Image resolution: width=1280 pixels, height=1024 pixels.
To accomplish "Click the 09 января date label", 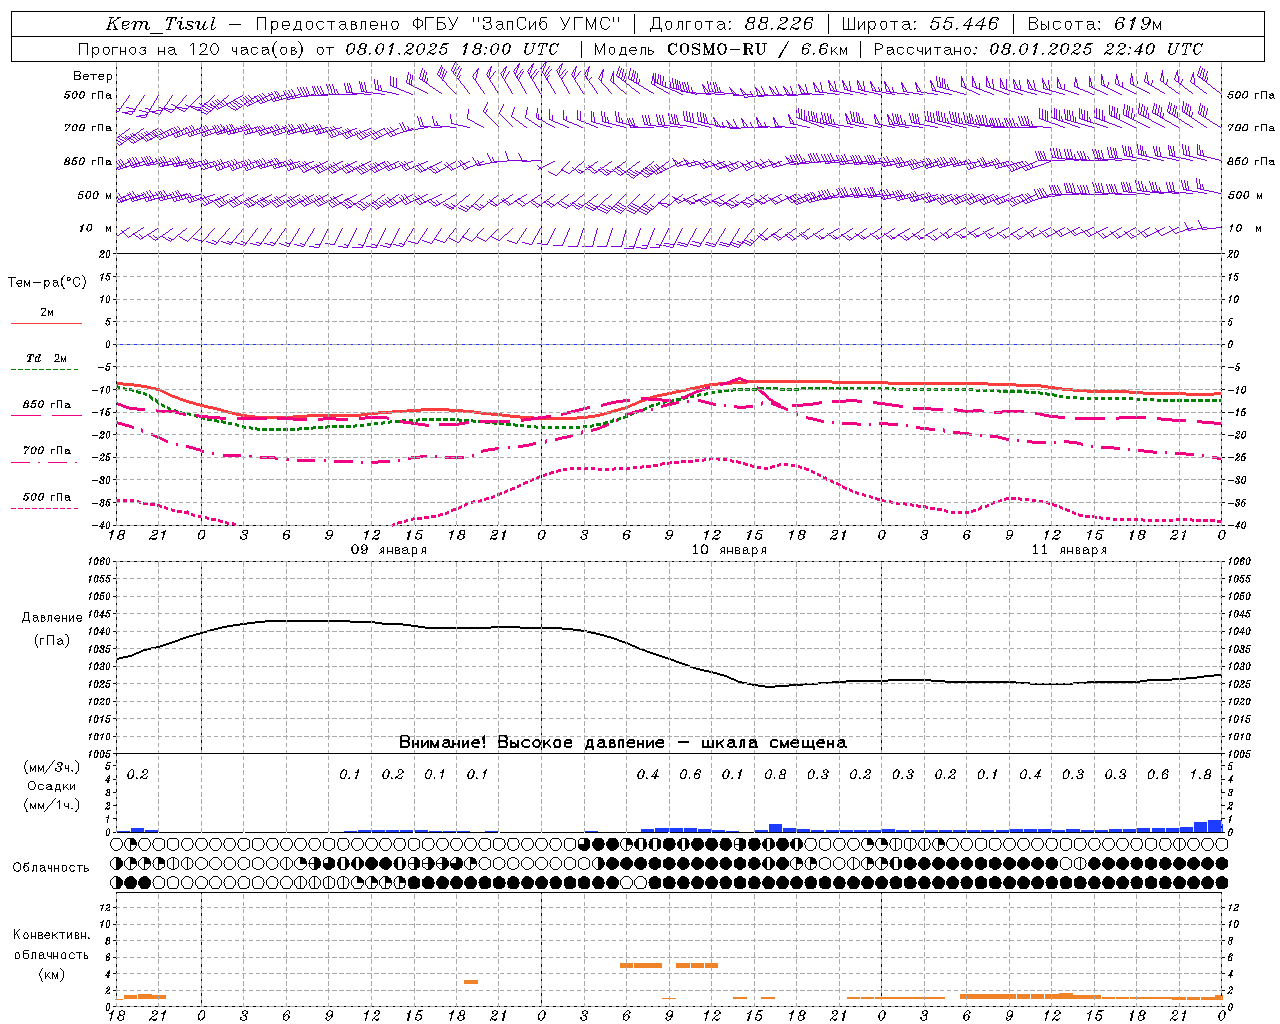I will point(389,550).
